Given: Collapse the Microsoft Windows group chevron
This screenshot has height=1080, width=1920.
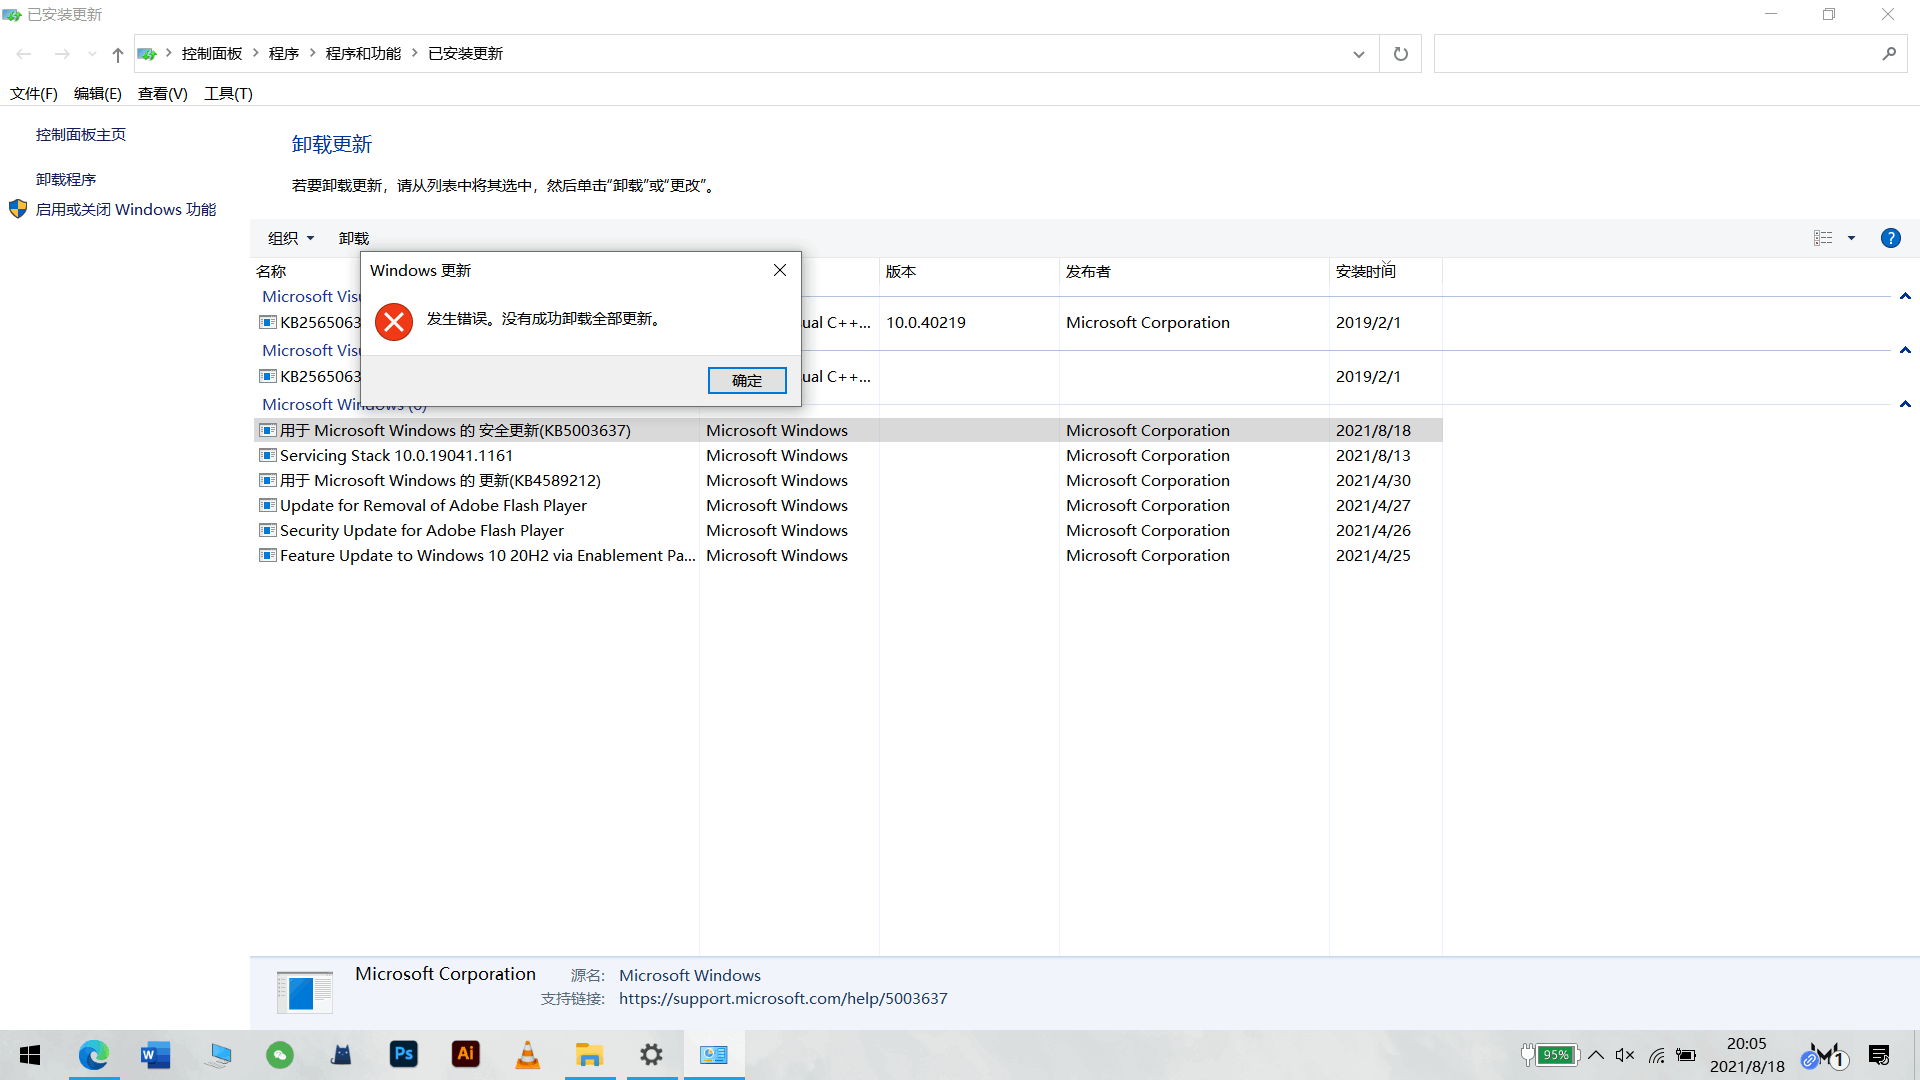Looking at the screenshot, I should [1905, 404].
